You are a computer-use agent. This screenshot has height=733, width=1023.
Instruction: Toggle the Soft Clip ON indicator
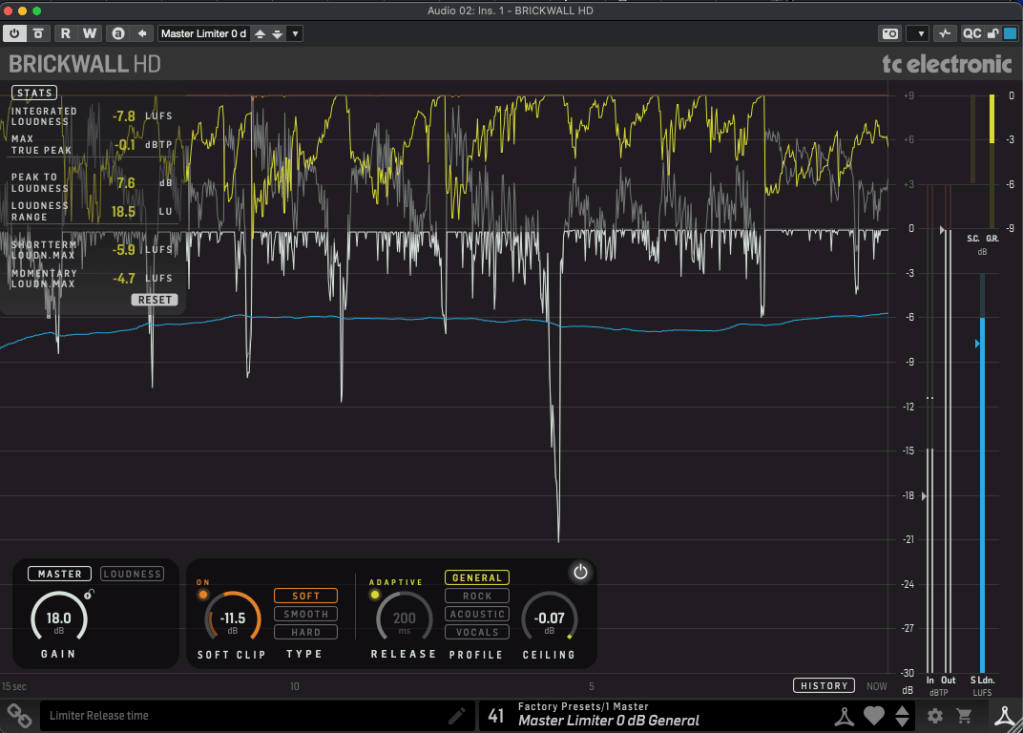203,595
